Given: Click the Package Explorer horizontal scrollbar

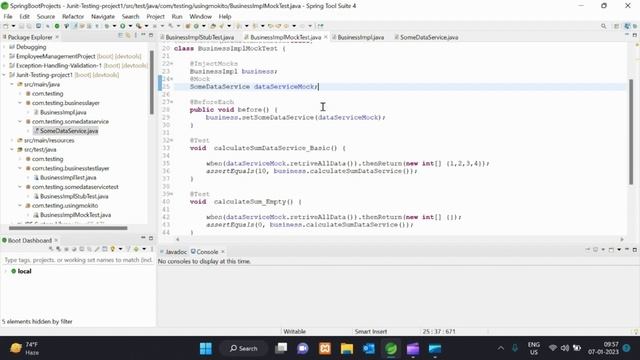Looking at the screenshot, I should point(68,228).
